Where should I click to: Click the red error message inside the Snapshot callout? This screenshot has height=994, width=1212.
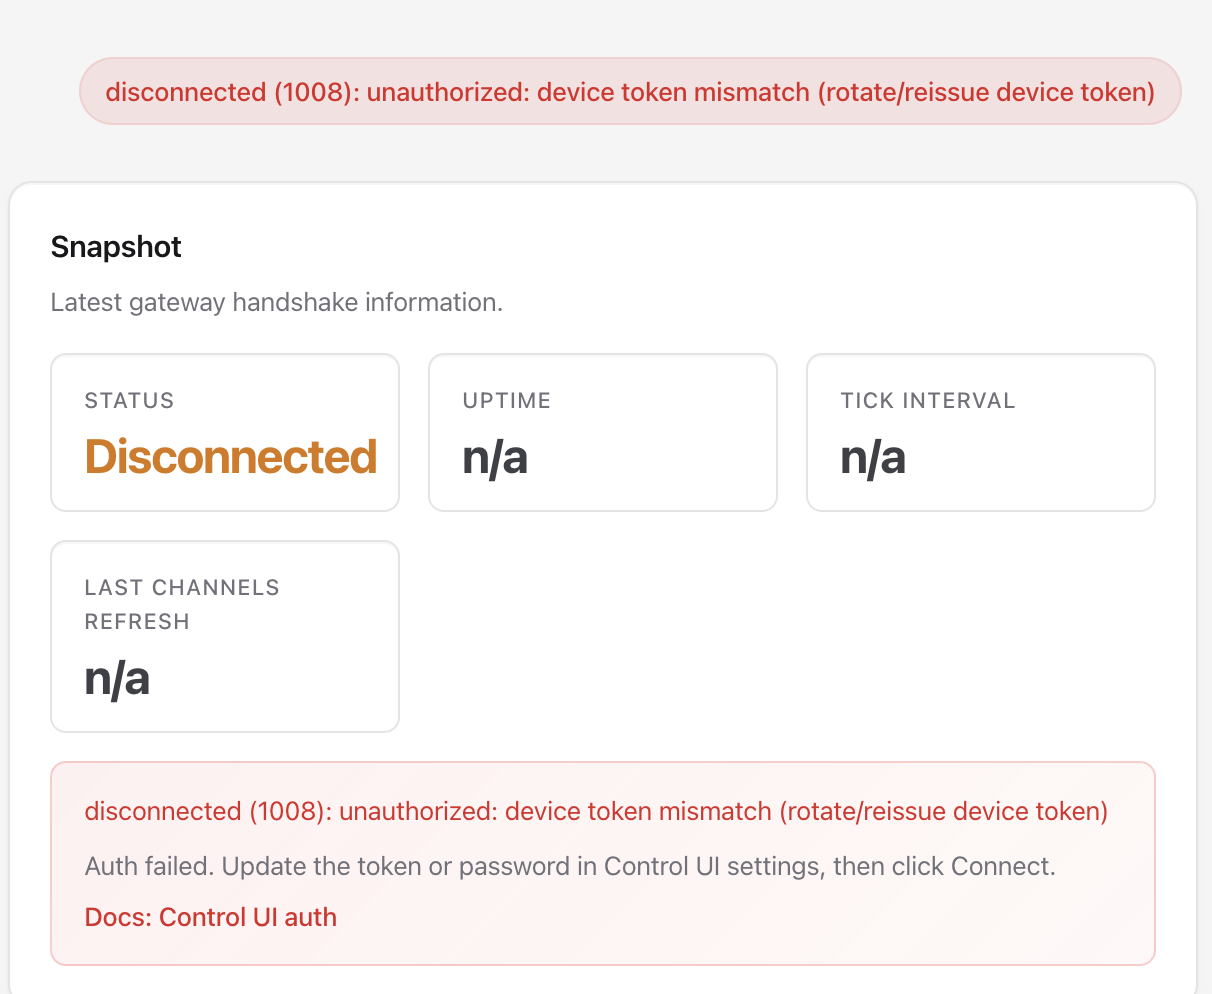(x=596, y=811)
